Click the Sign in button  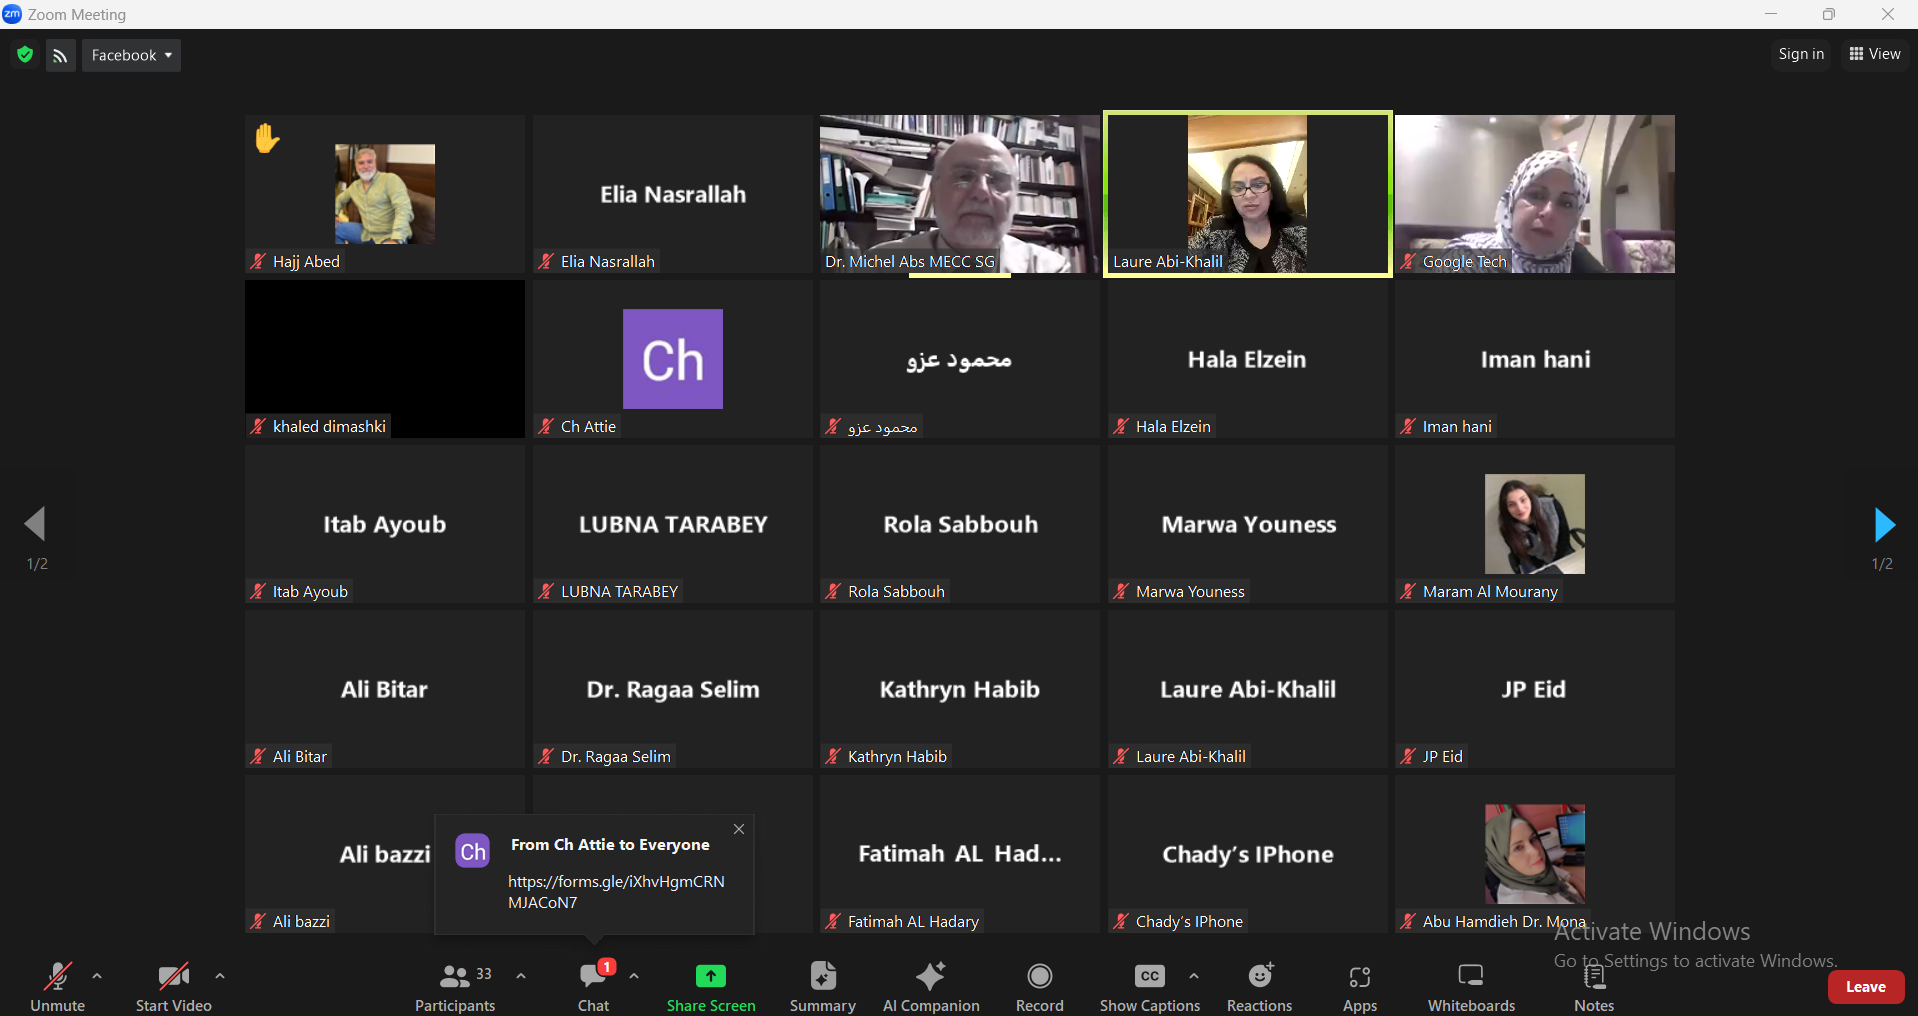pyautogui.click(x=1801, y=54)
